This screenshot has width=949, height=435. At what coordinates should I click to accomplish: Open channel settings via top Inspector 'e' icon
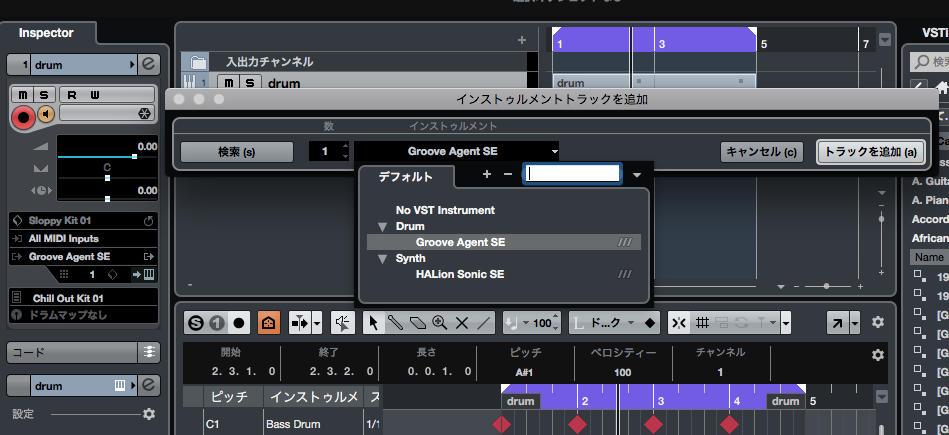click(x=148, y=65)
